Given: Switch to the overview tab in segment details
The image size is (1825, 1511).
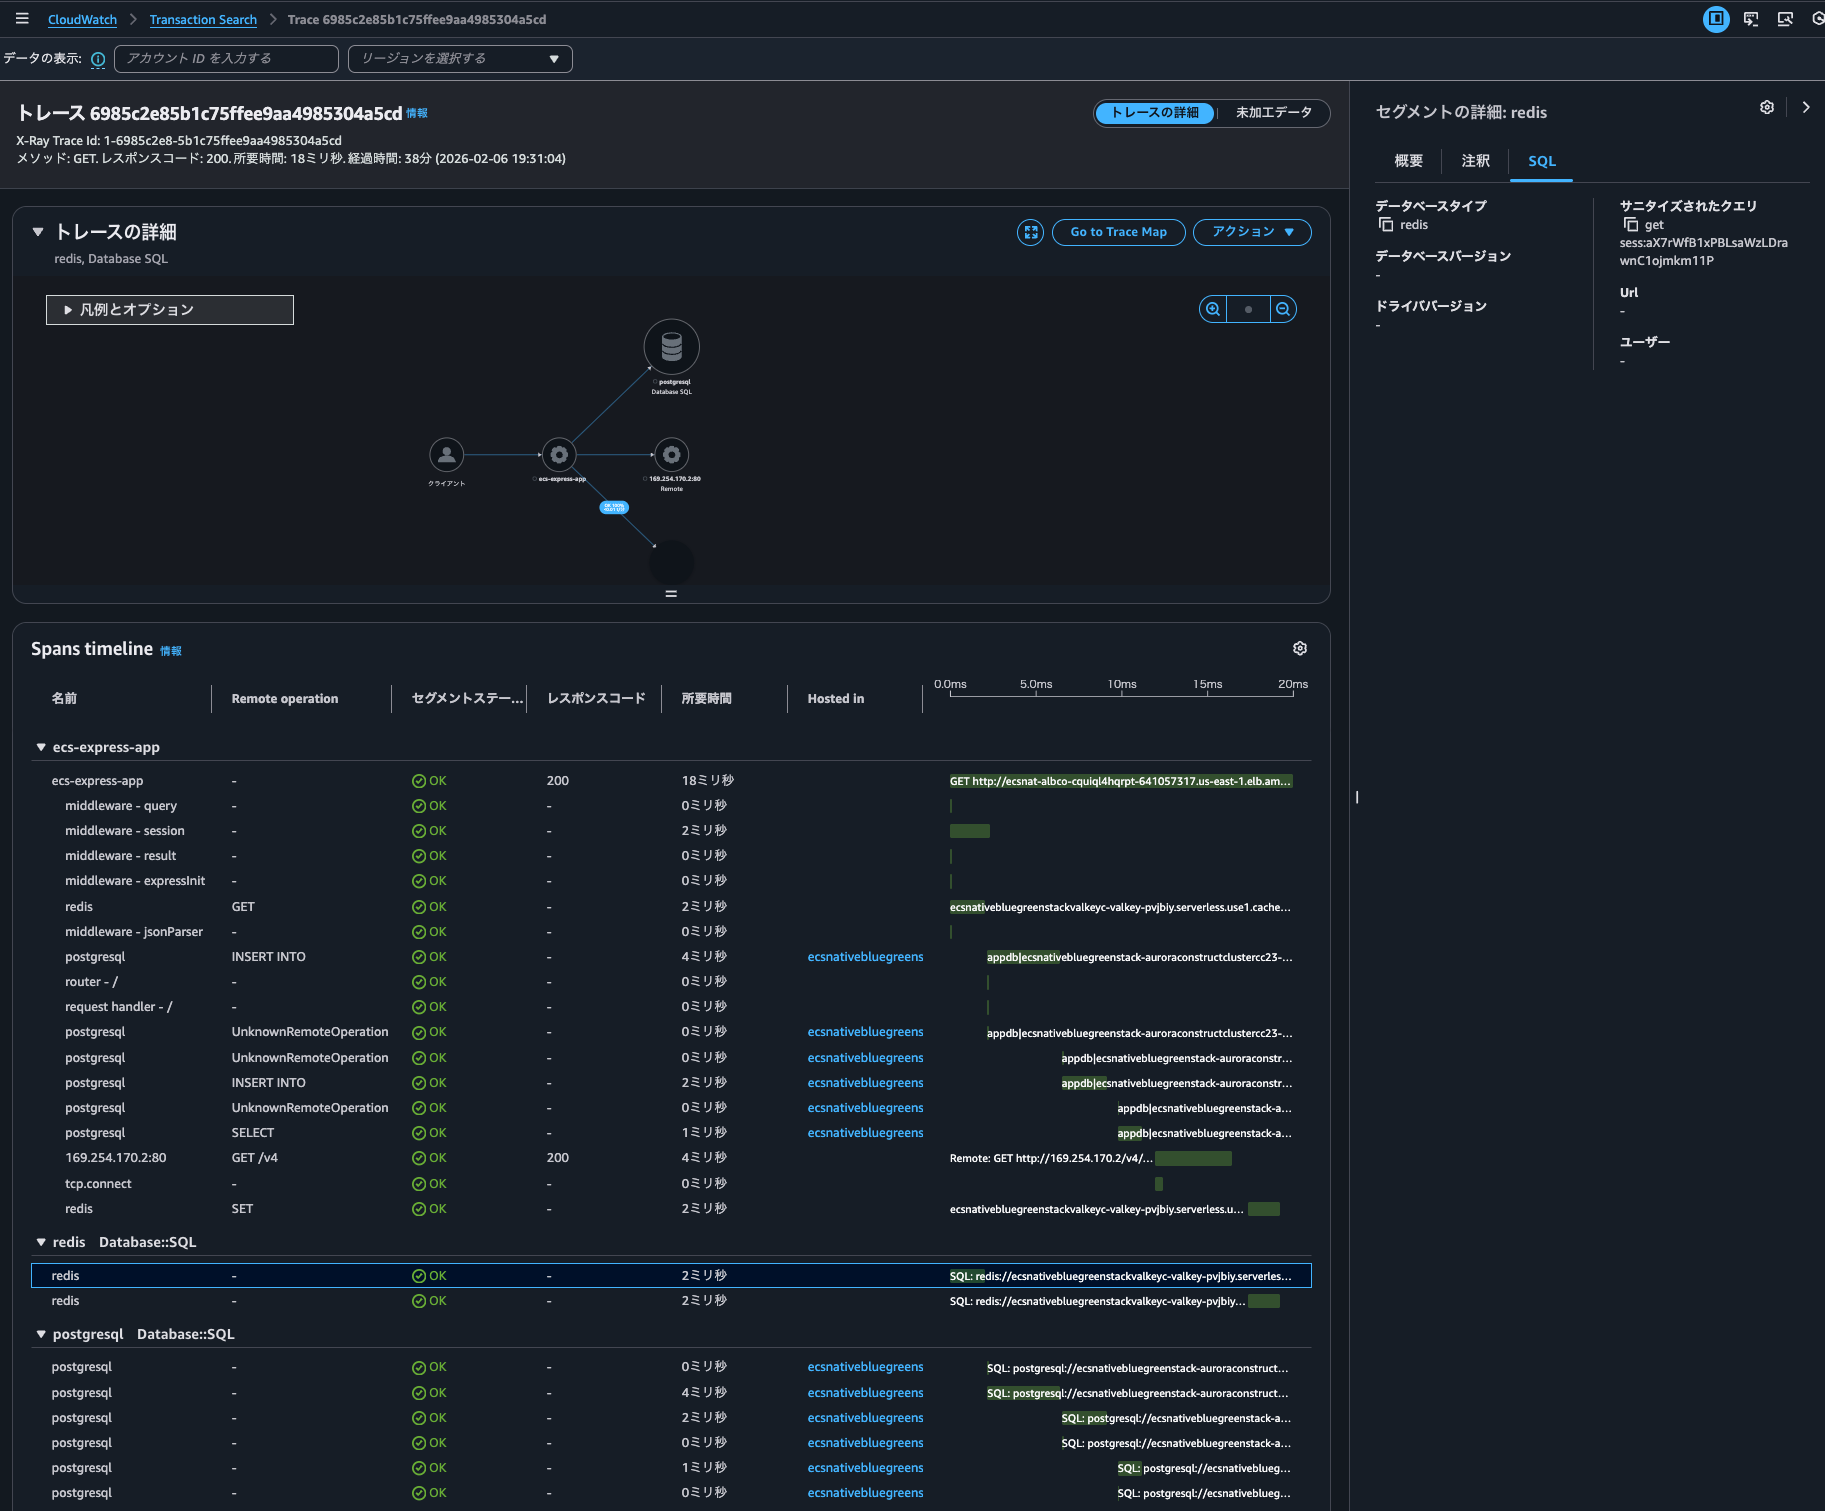Looking at the screenshot, I should 1408,161.
